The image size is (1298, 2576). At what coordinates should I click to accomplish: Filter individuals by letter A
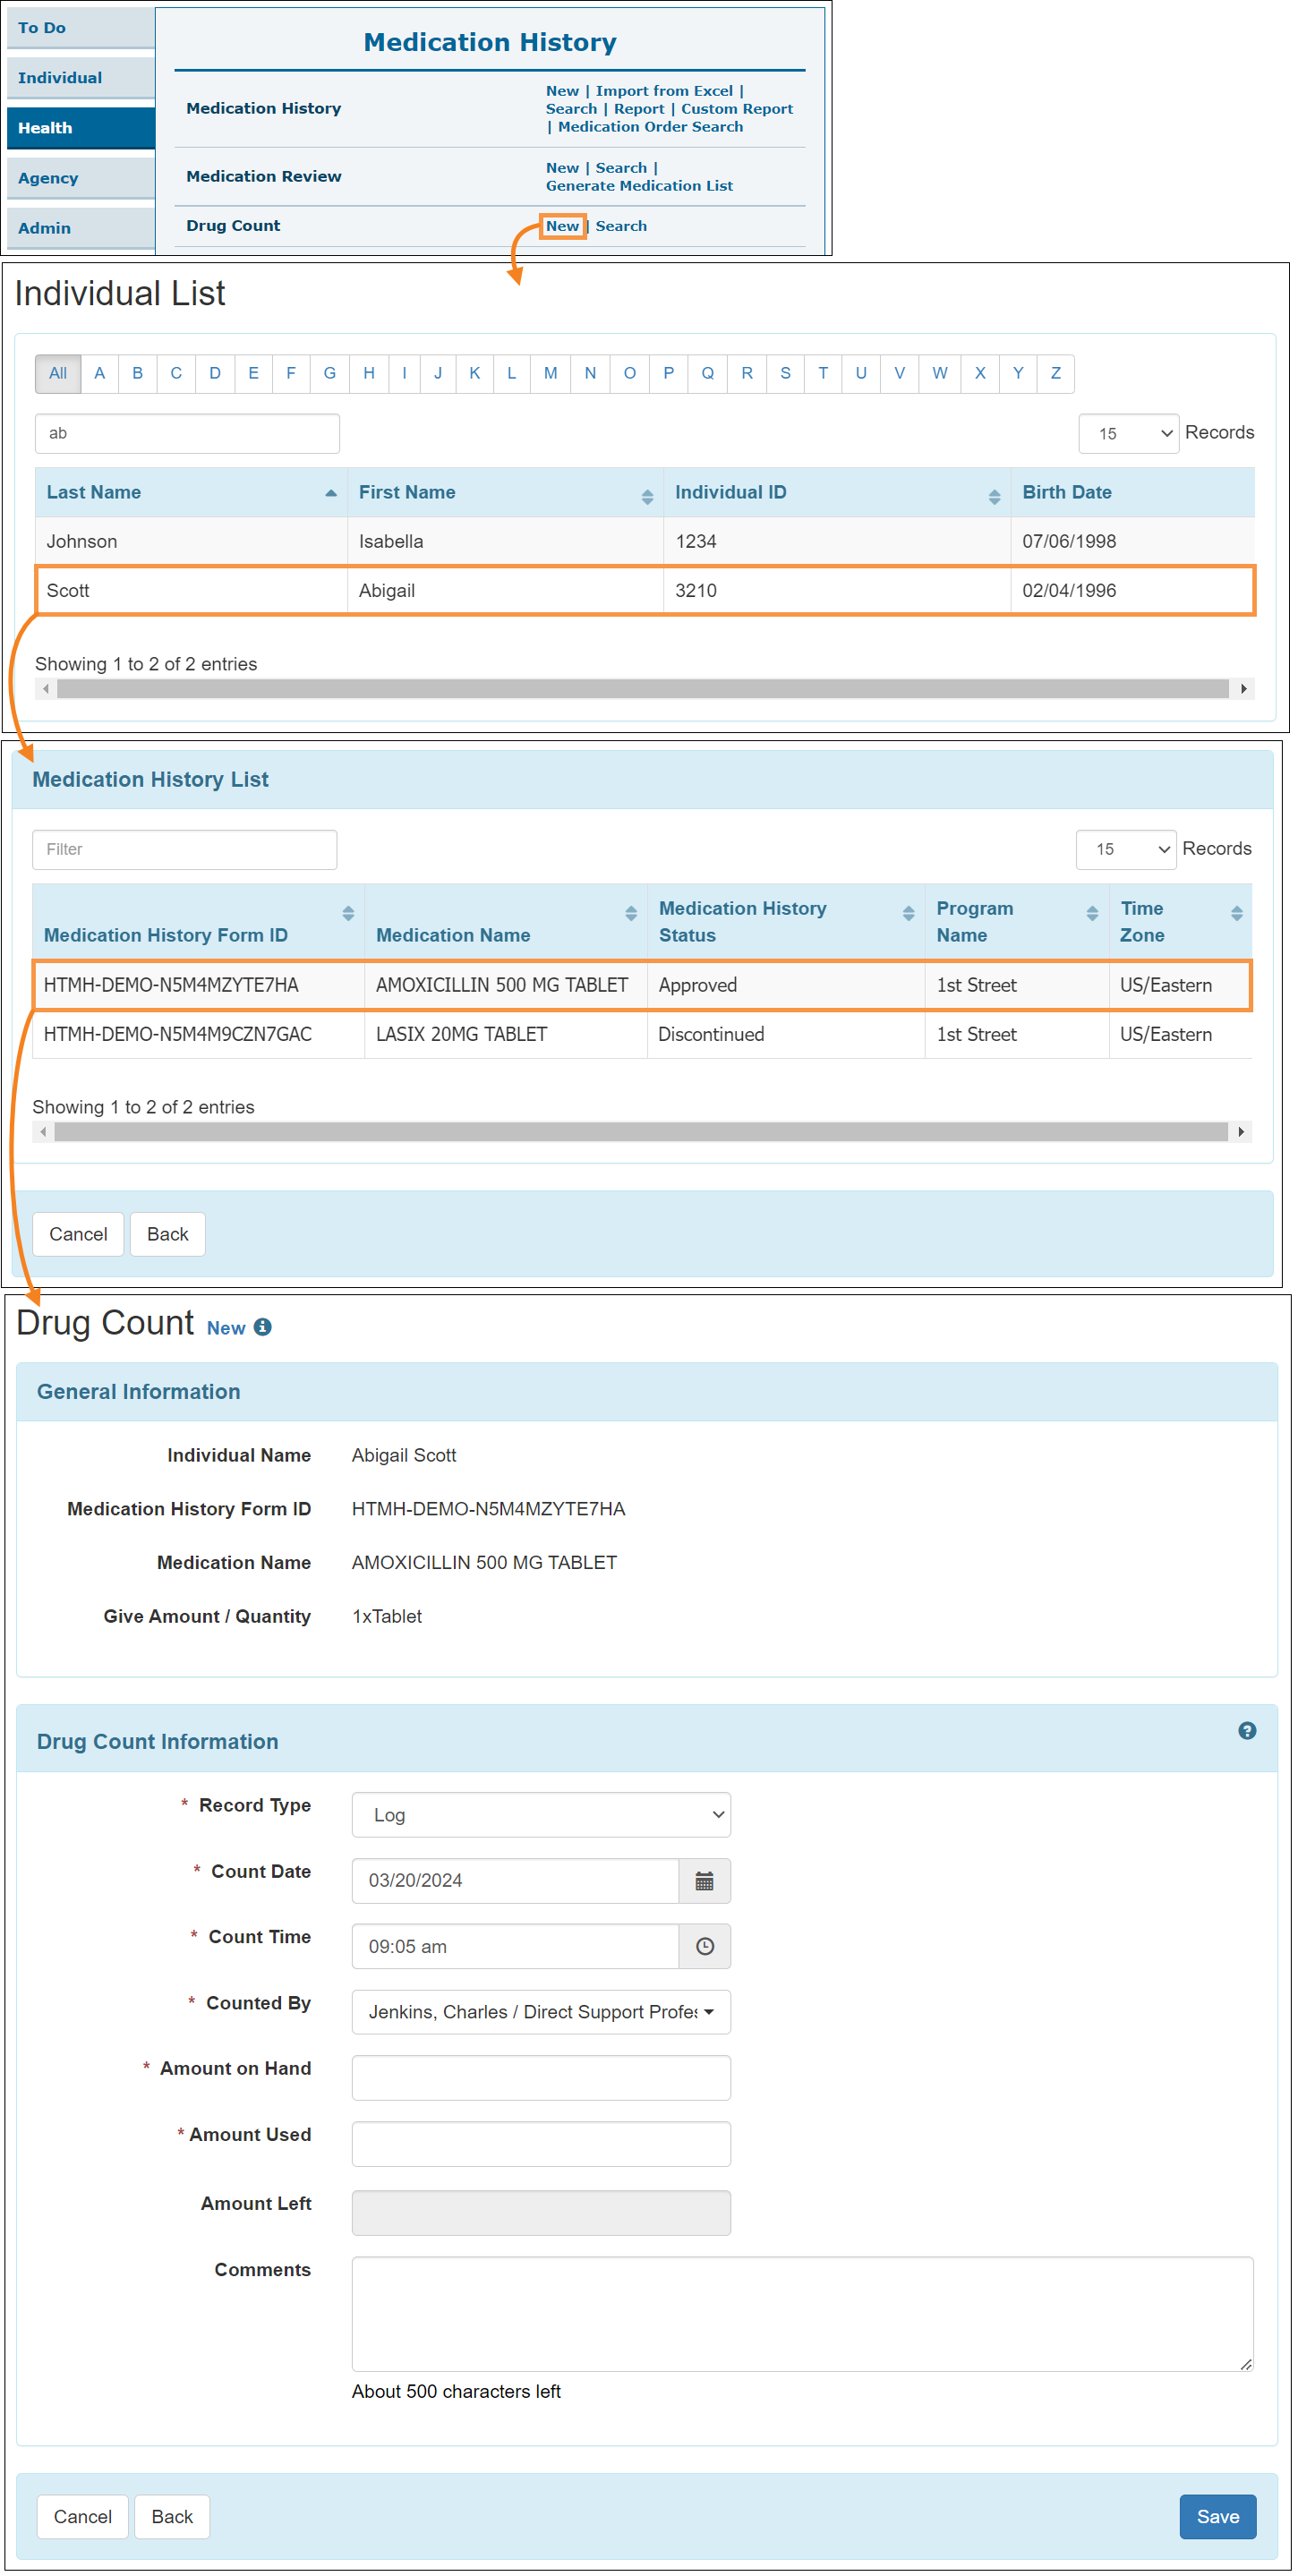pyautogui.click(x=99, y=374)
